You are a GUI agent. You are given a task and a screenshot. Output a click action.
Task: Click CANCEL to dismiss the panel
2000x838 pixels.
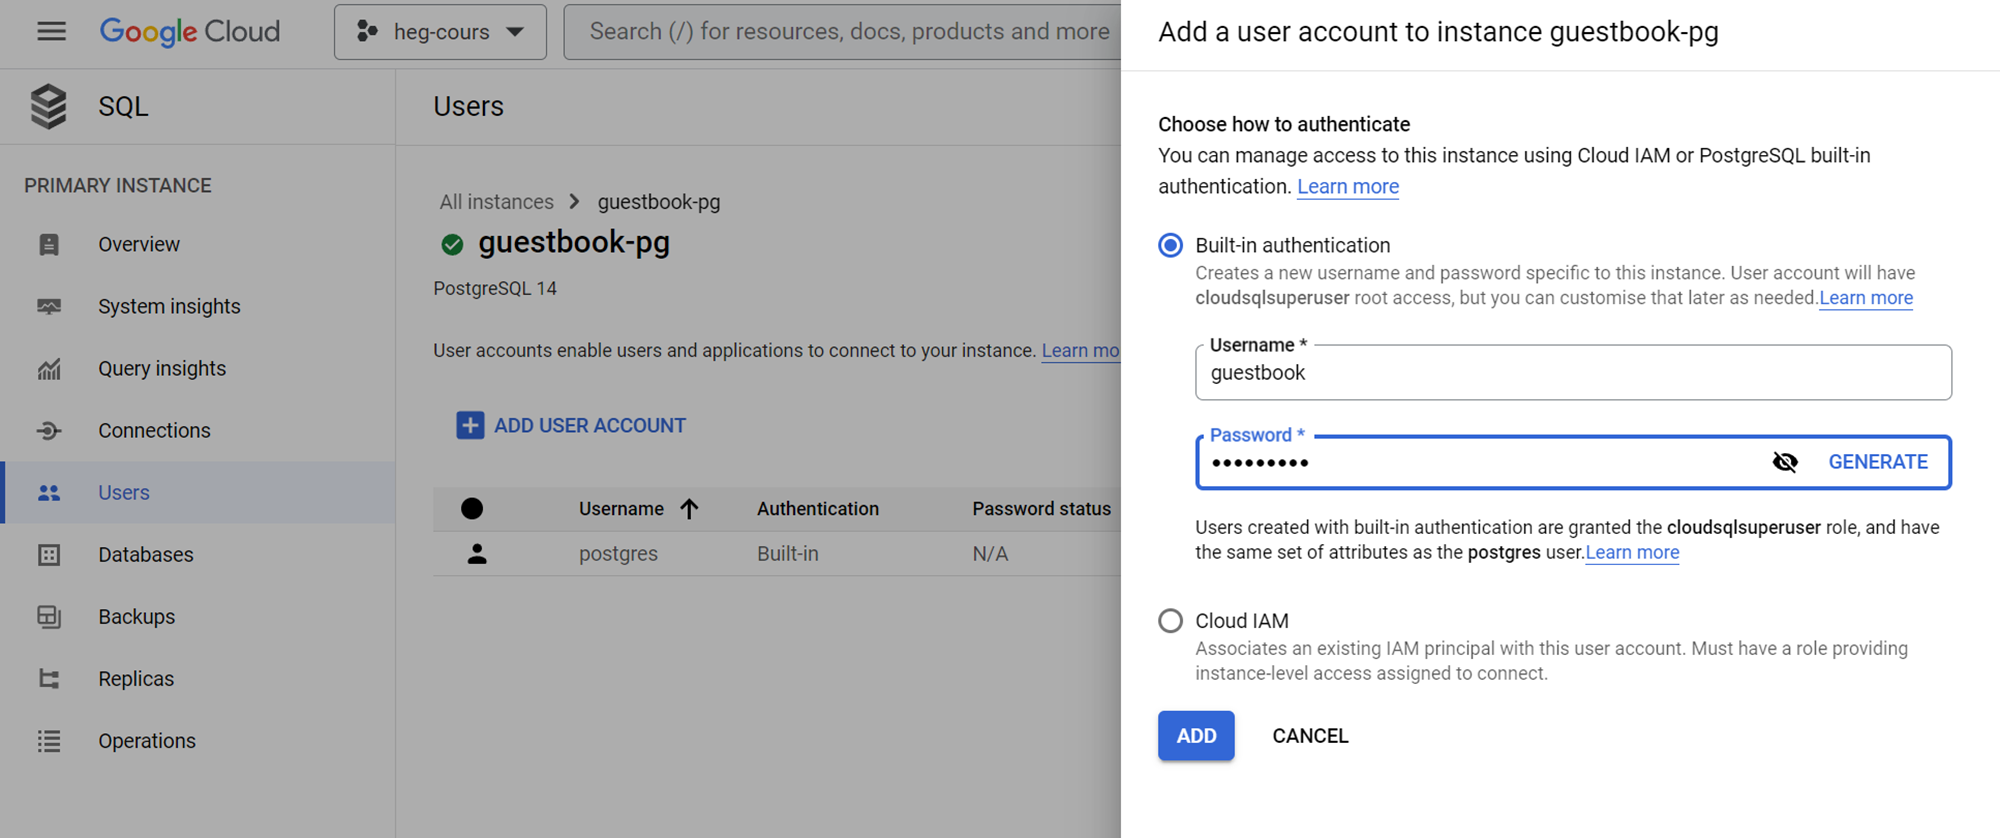pyautogui.click(x=1310, y=736)
